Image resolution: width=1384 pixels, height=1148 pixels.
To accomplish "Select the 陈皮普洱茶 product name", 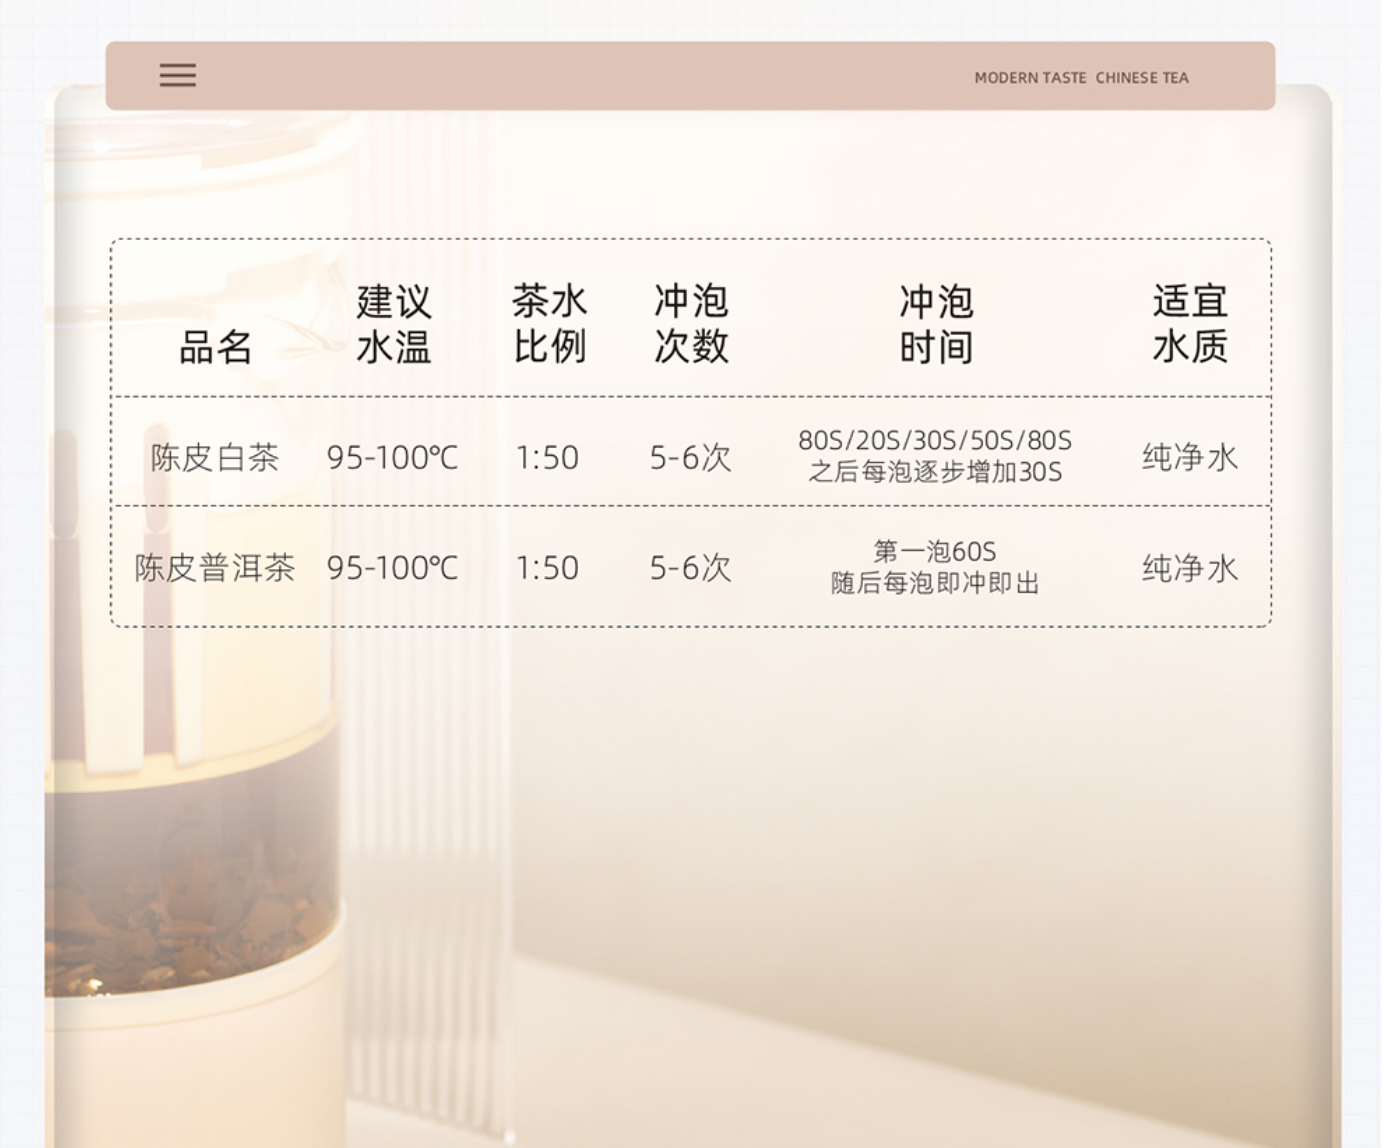I will 215,568.
